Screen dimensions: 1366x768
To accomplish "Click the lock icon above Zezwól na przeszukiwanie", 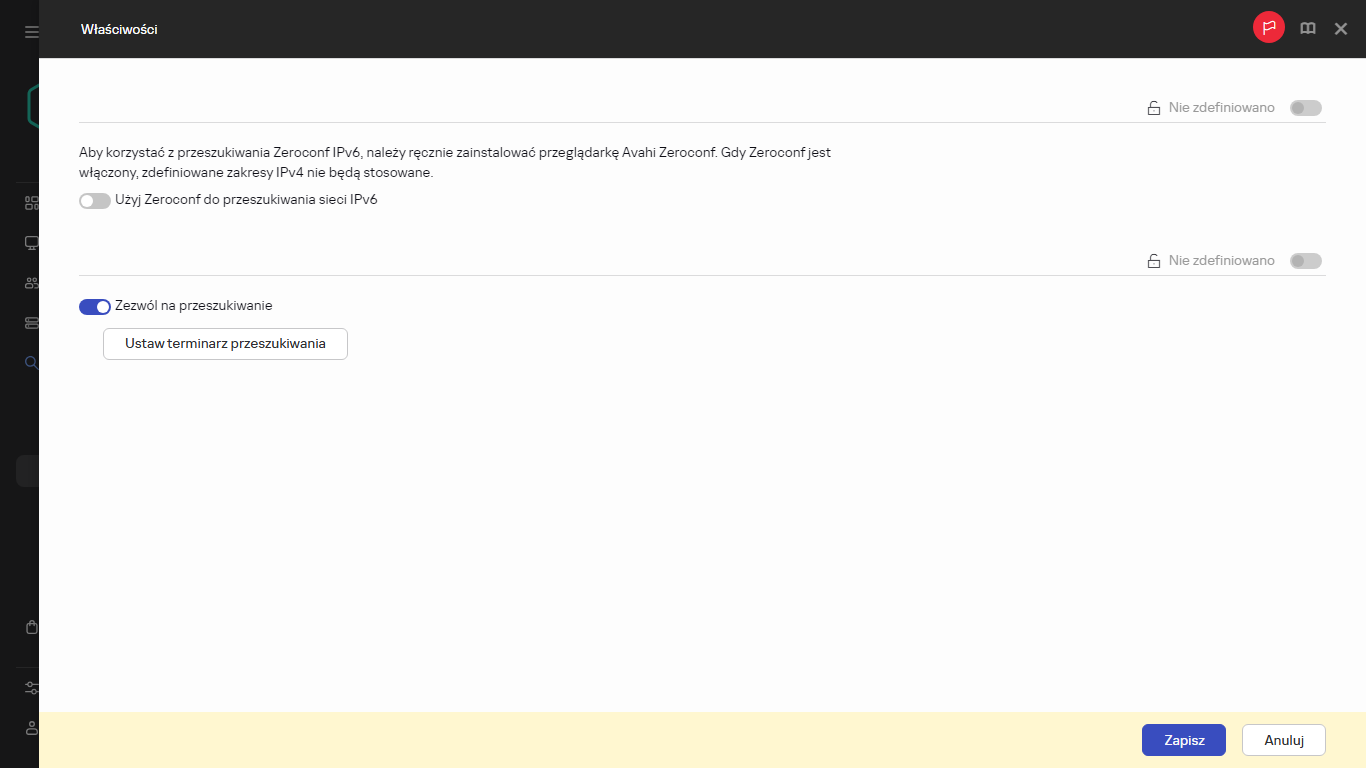I will click(1153, 261).
